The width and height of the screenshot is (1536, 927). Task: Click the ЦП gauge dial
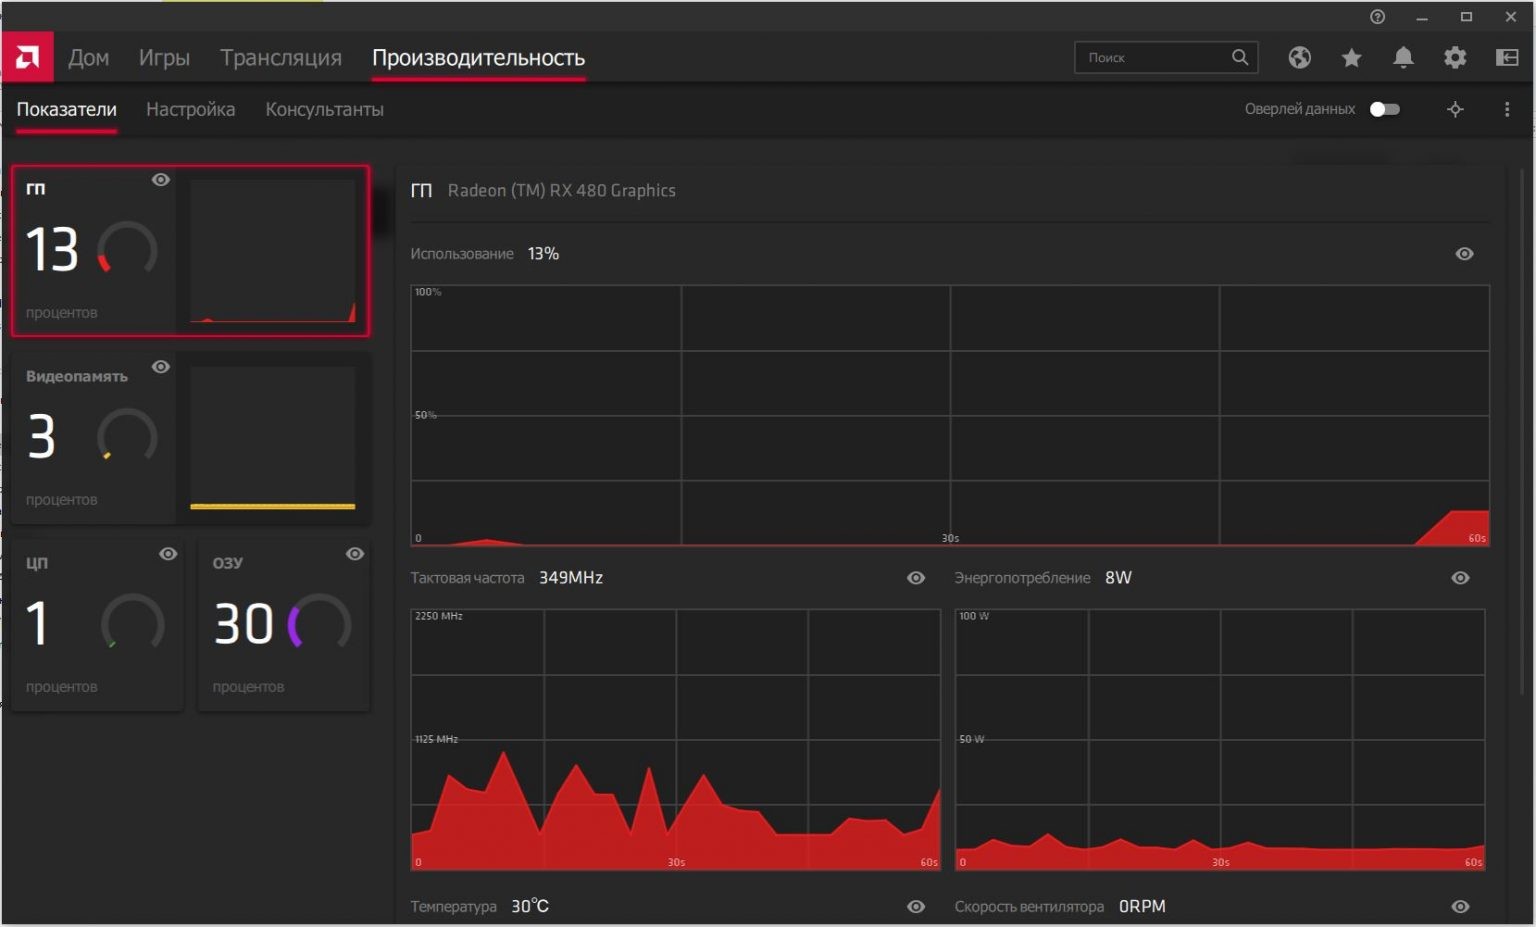(132, 621)
